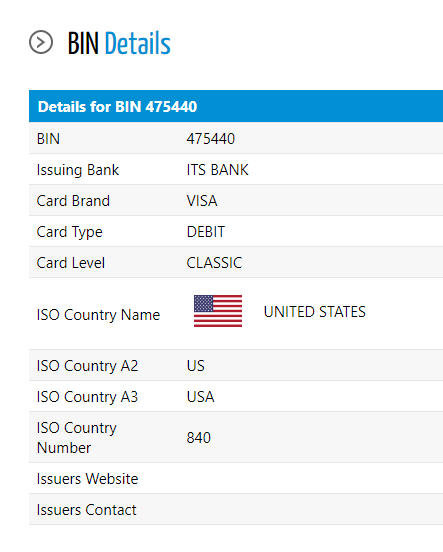The width and height of the screenshot is (443, 552).
Task: Click the United States flag icon
Action: click(218, 311)
